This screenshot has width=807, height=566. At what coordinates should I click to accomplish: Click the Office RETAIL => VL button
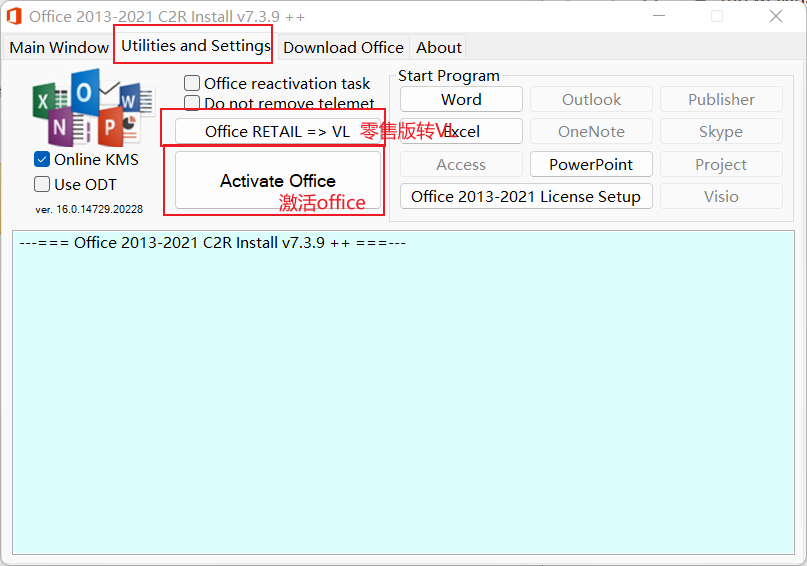tap(277, 132)
